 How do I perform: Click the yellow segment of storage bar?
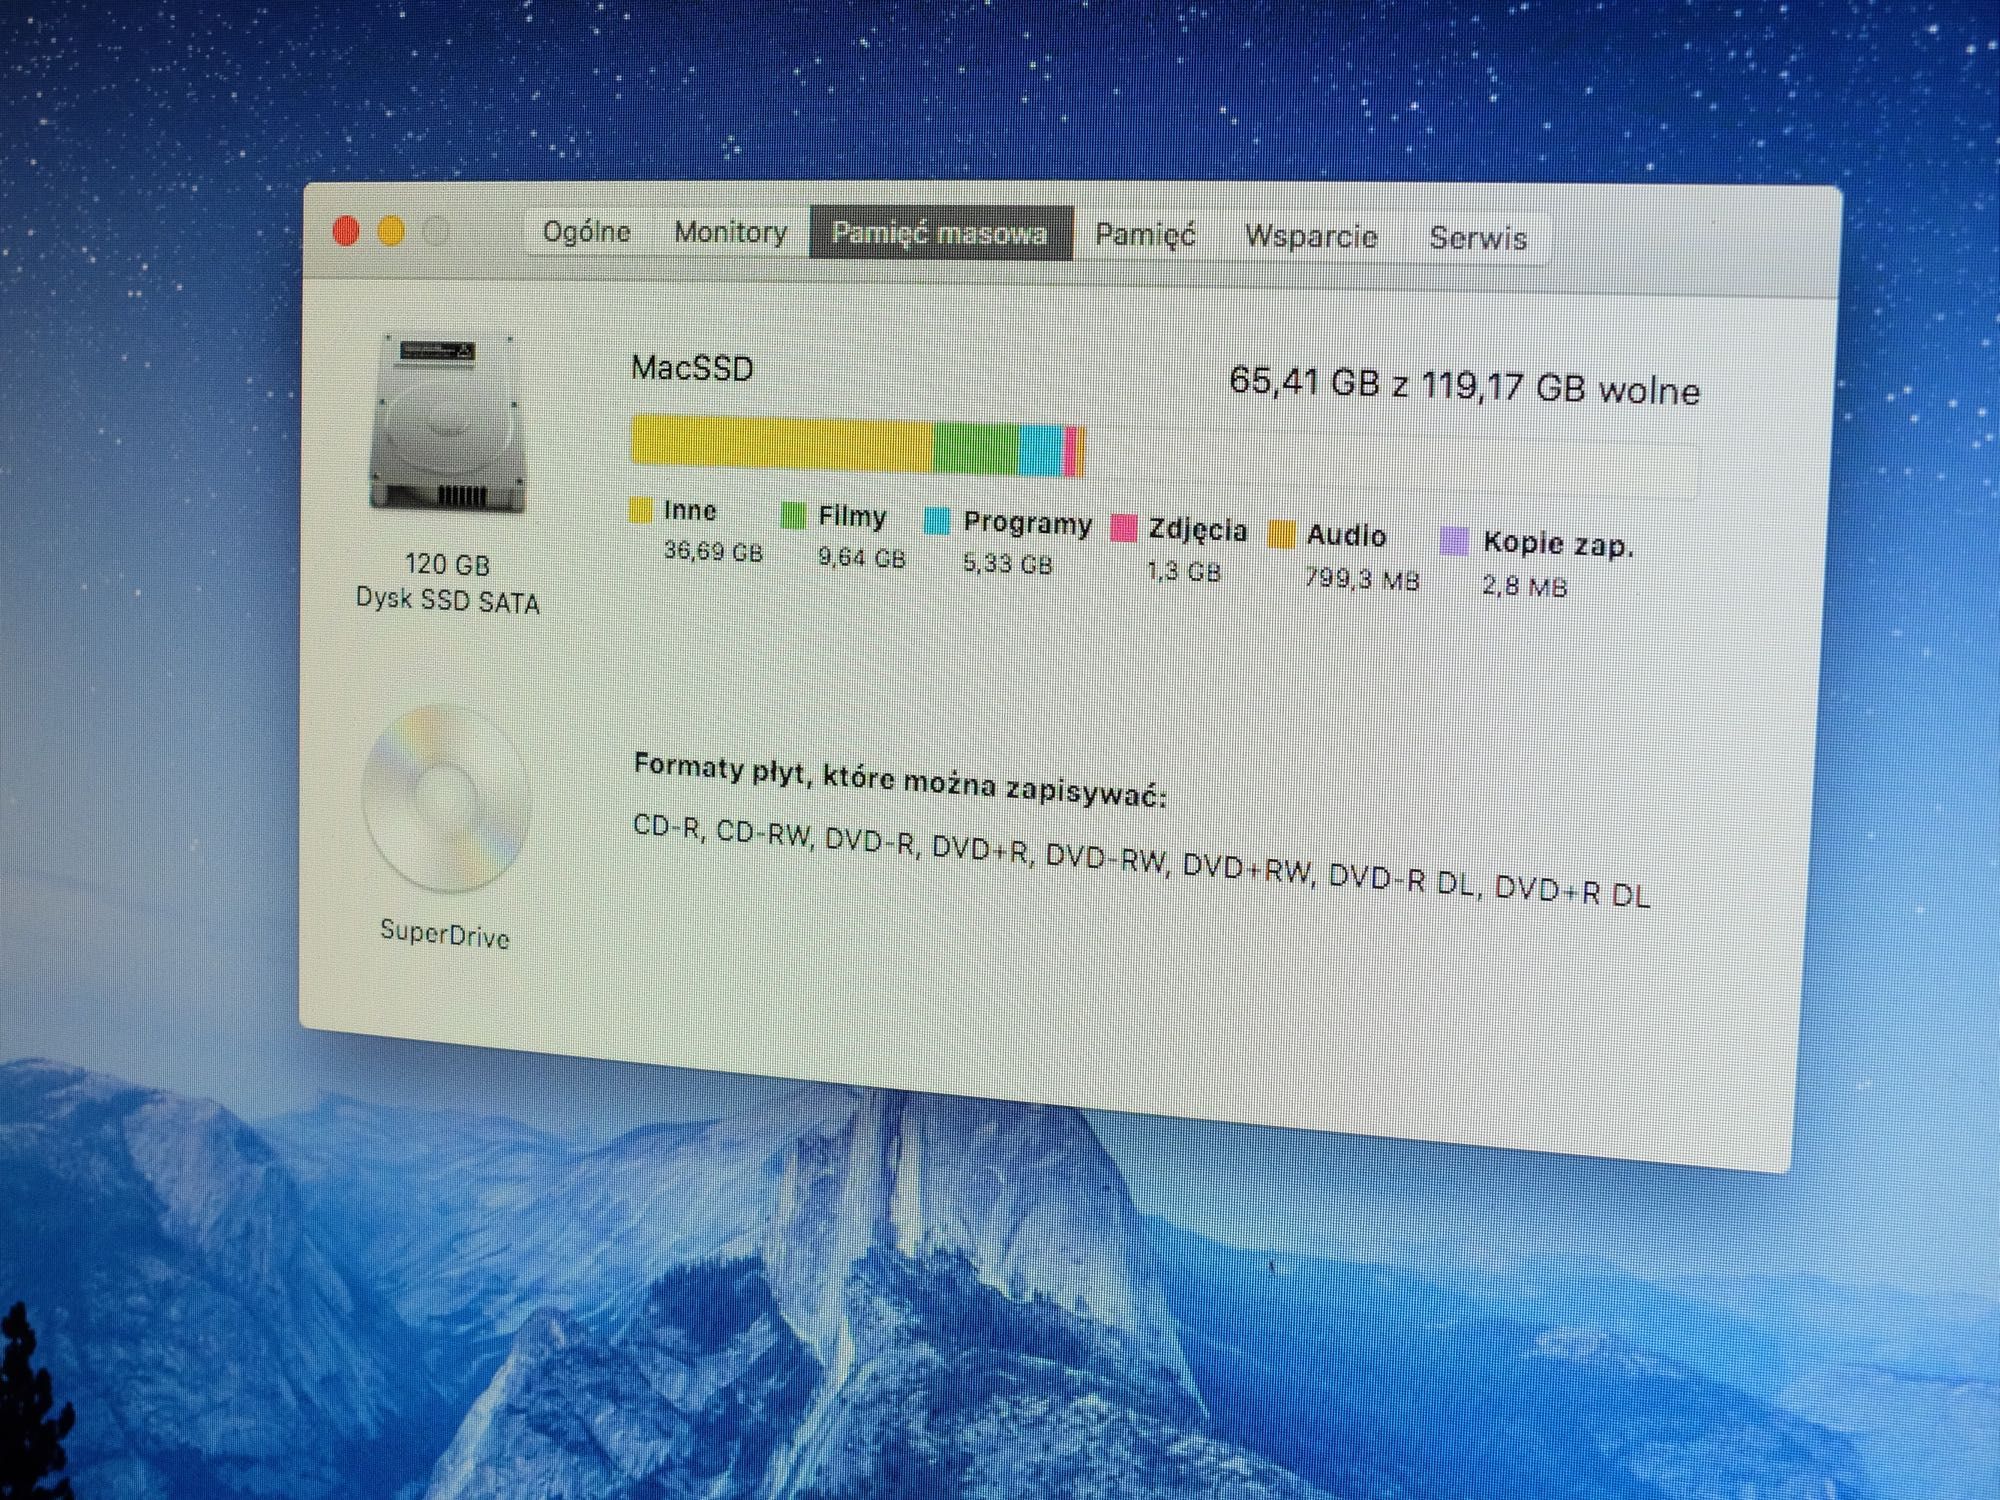[781, 441]
